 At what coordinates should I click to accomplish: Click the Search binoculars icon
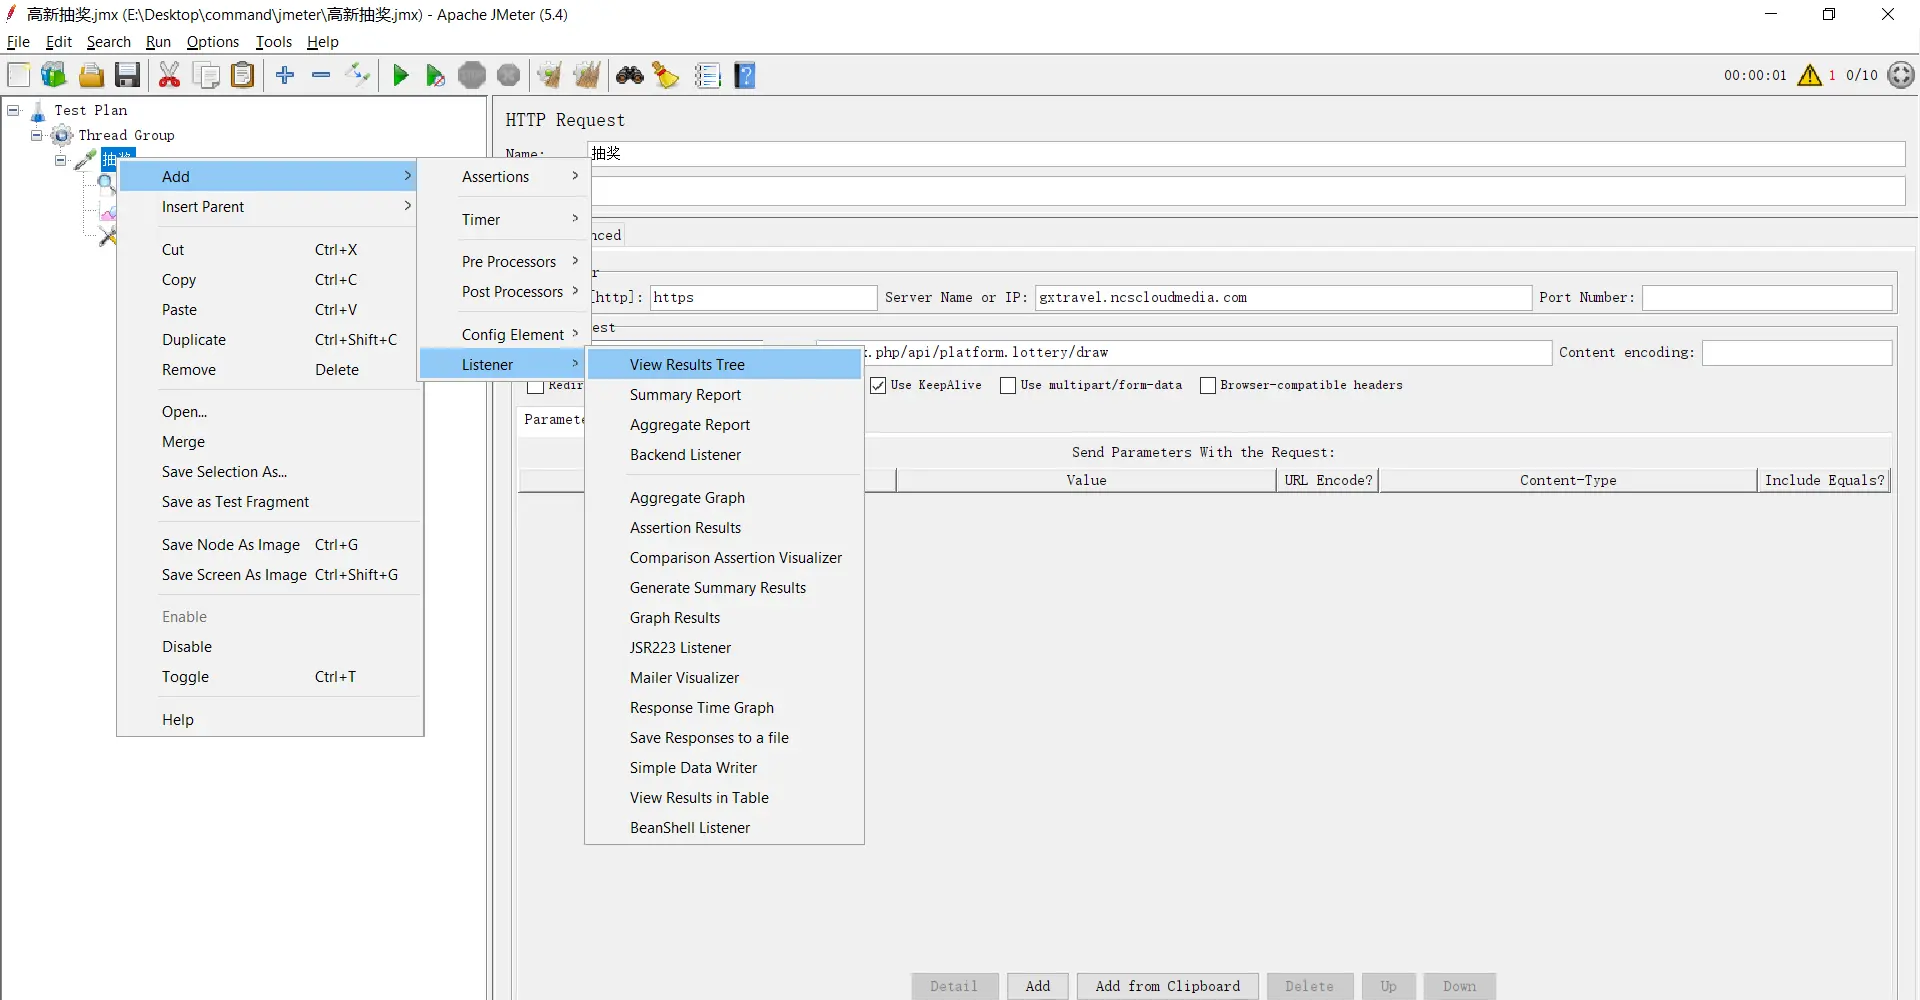pos(629,76)
